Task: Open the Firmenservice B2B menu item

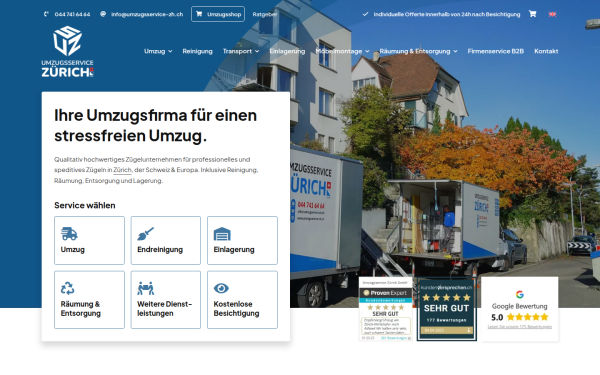Action: click(x=496, y=51)
